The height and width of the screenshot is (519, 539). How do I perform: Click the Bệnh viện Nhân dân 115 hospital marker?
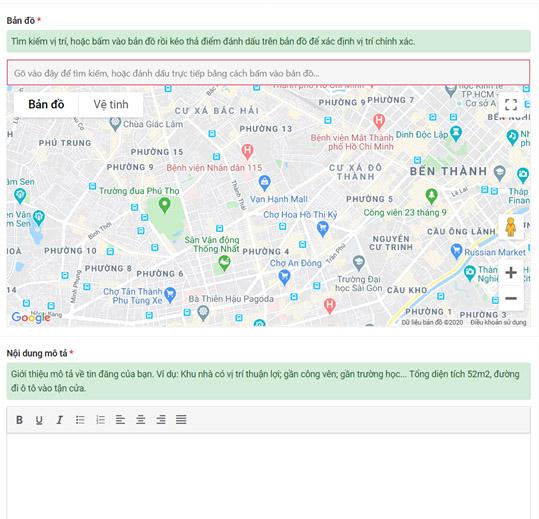coord(247,152)
